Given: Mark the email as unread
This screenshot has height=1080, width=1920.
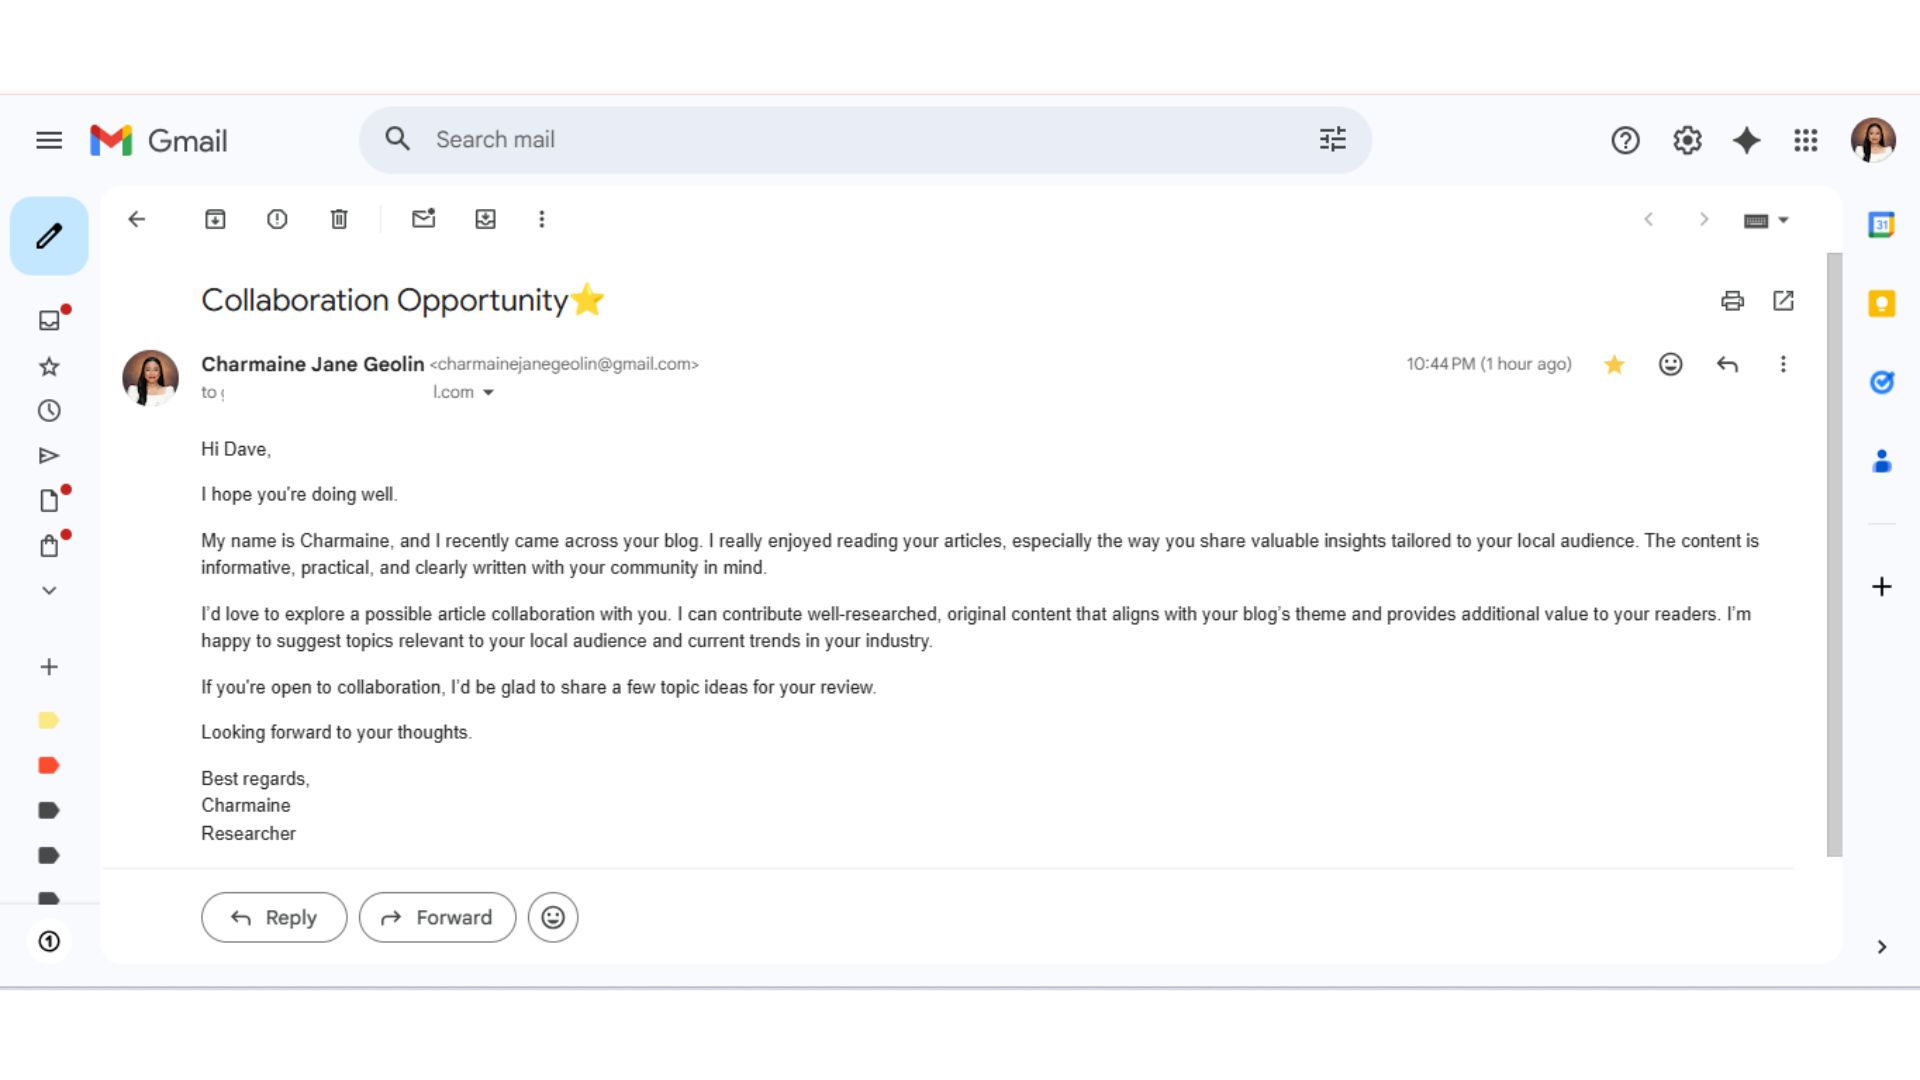Looking at the screenshot, I should tap(423, 219).
